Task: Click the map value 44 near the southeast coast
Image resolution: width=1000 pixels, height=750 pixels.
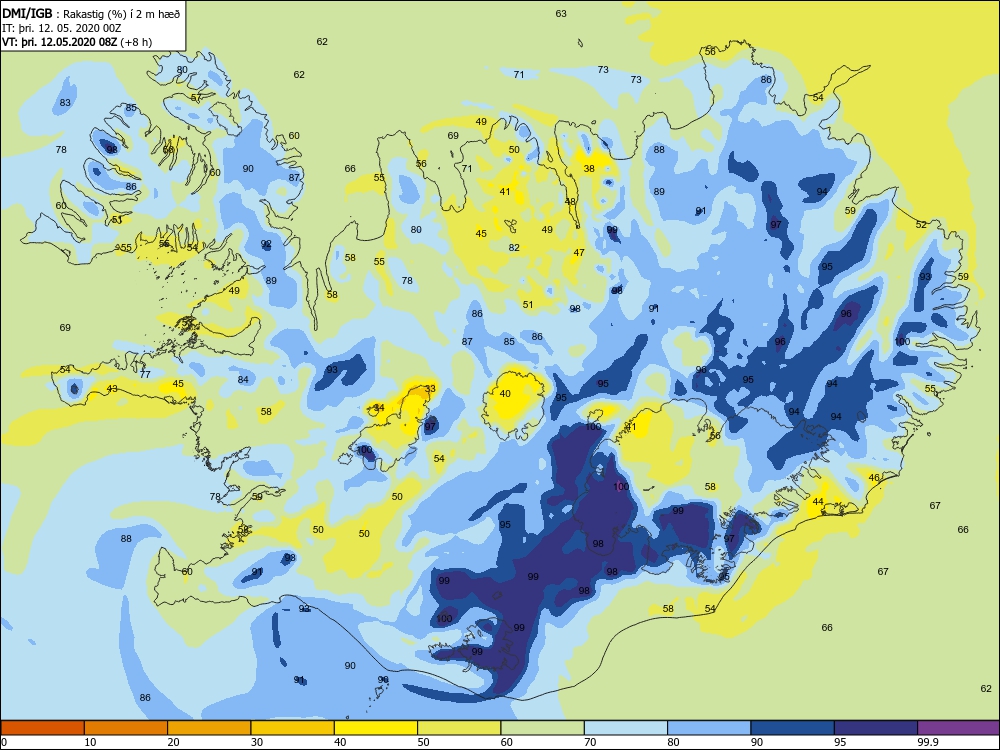Action: [818, 501]
